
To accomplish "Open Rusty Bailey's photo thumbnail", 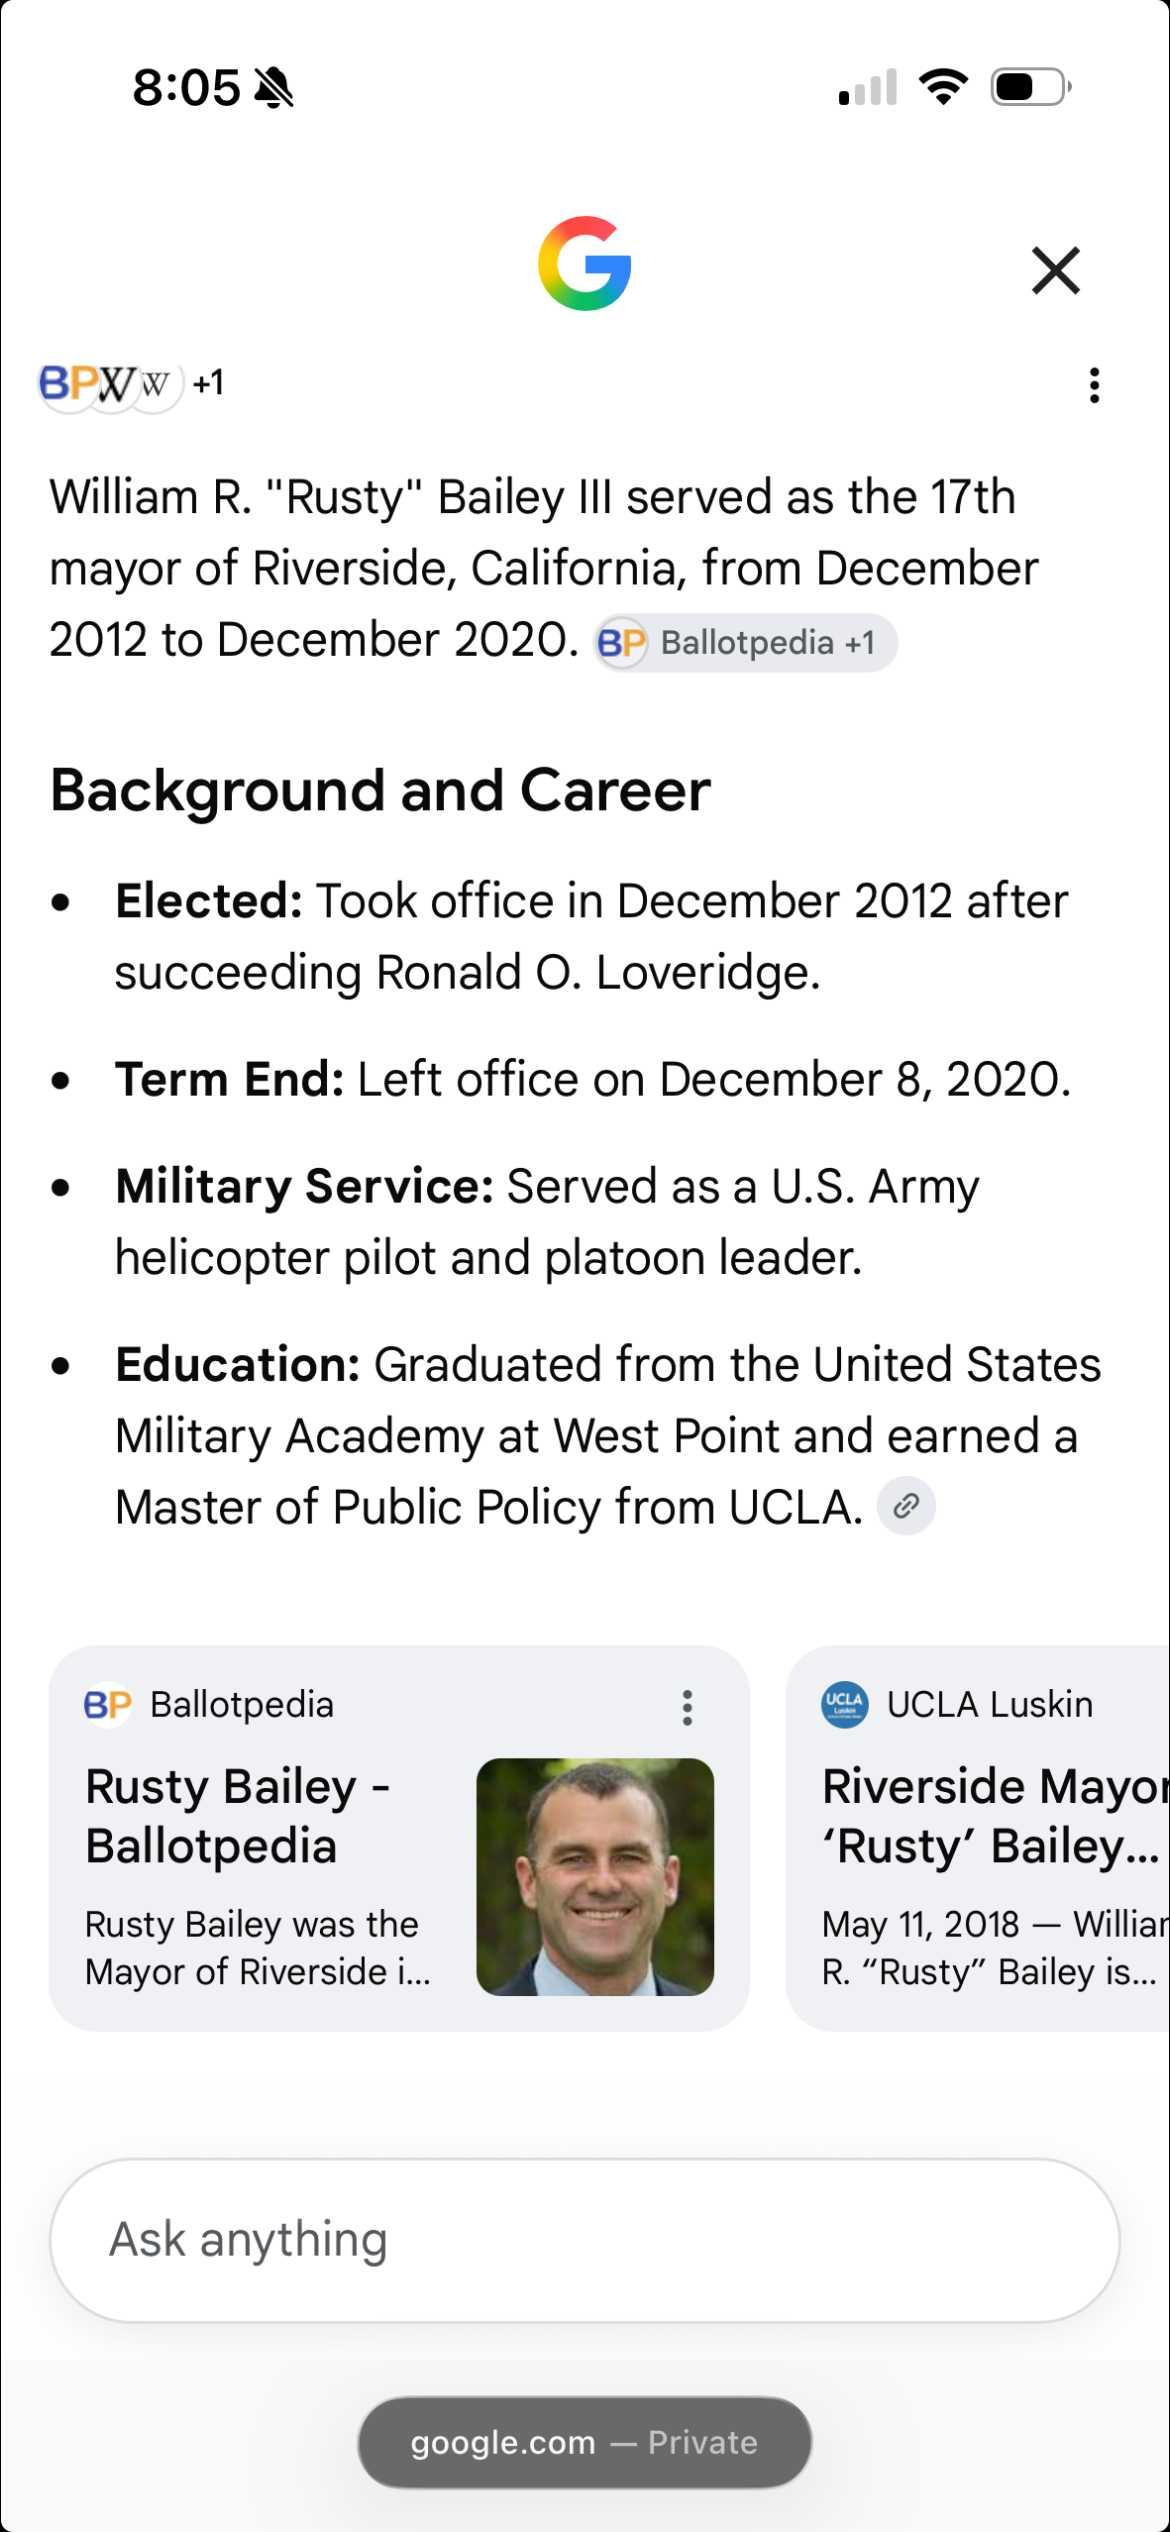I will (x=595, y=1877).
